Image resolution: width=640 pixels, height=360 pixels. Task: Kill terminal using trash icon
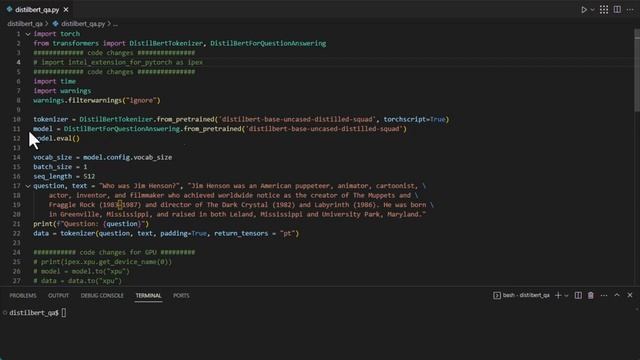point(591,296)
